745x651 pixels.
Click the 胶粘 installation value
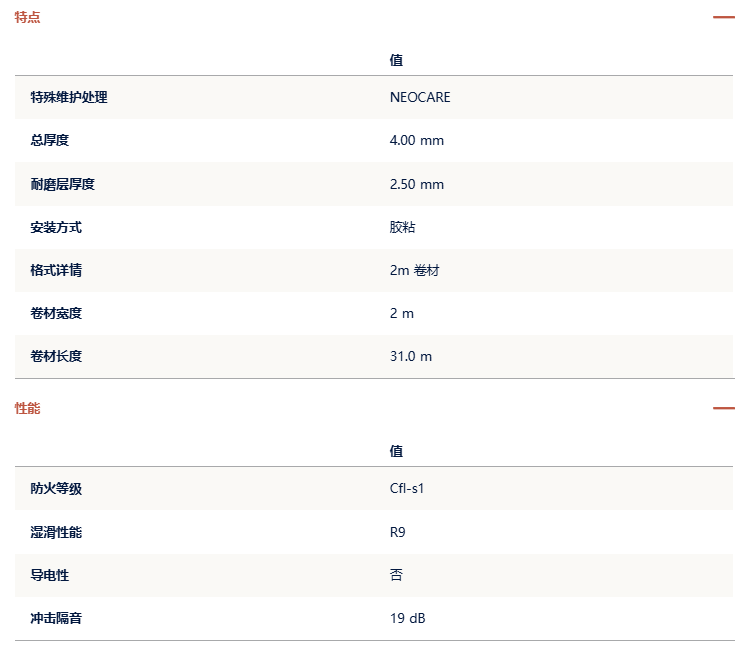point(402,228)
